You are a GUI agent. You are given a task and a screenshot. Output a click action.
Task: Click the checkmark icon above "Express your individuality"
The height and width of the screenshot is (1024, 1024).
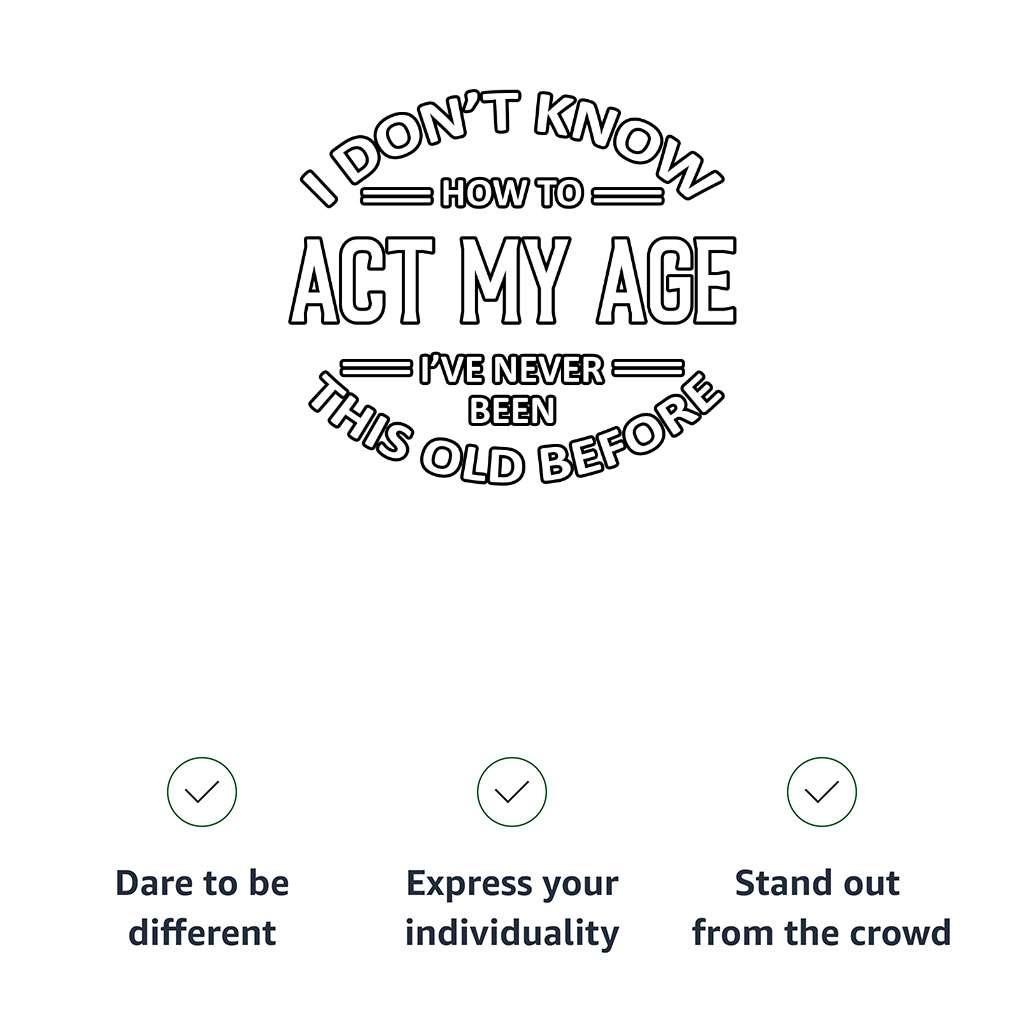(x=512, y=792)
